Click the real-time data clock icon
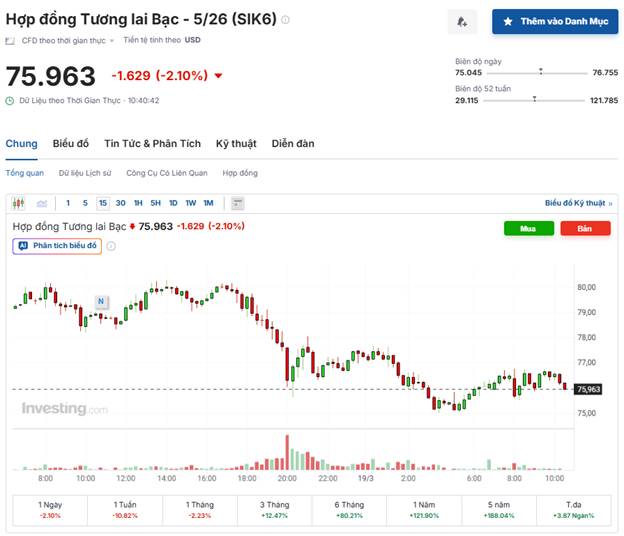The width and height of the screenshot is (624, 536). tap(10, 100)
